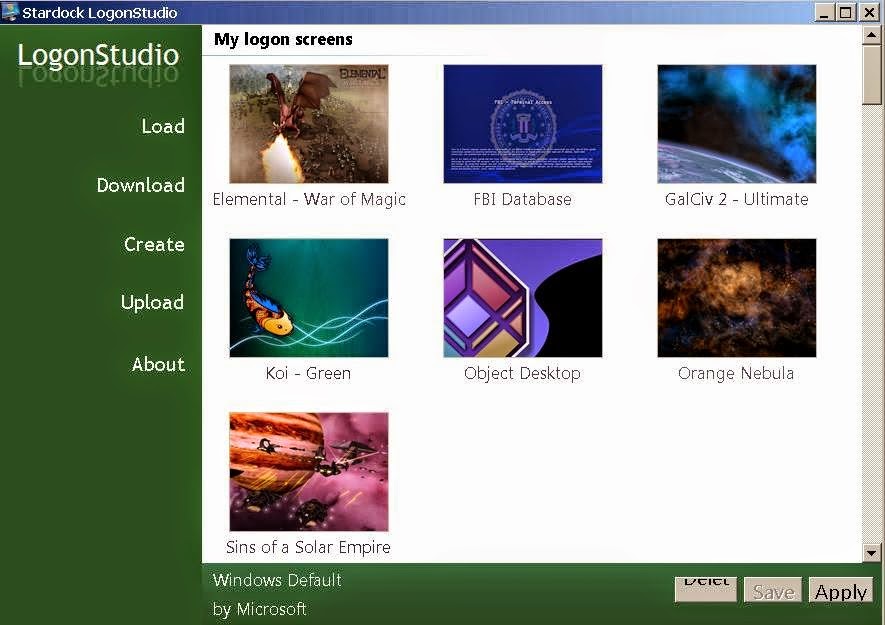Click the greyed Save button
This screenshot has width=885, height=625.
tap(773, 591)
